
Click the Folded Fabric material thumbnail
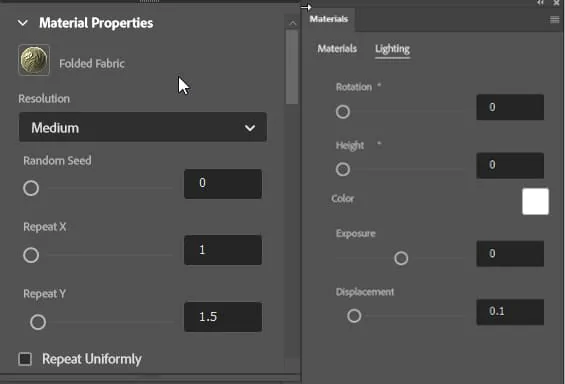(34, 60)
